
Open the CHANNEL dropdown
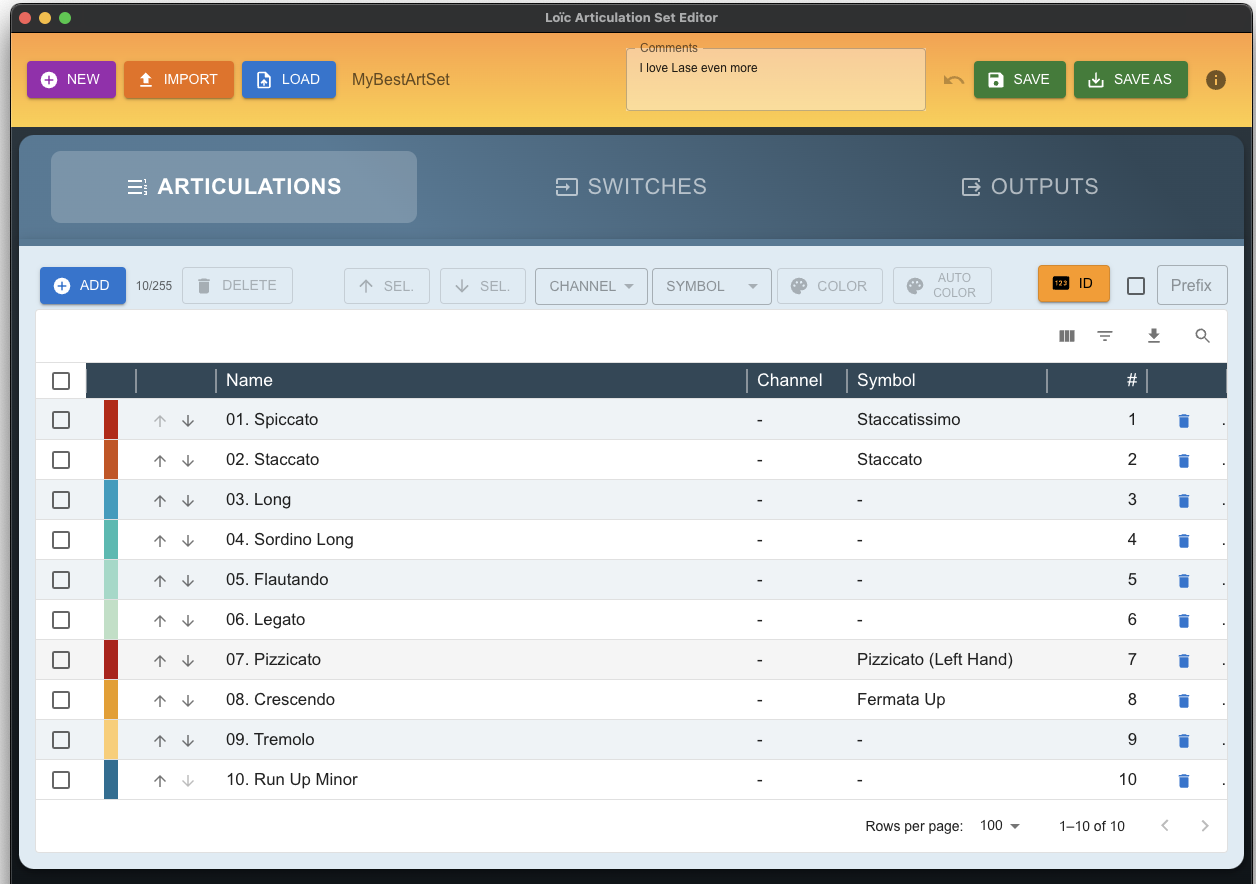tap(591, 286)
